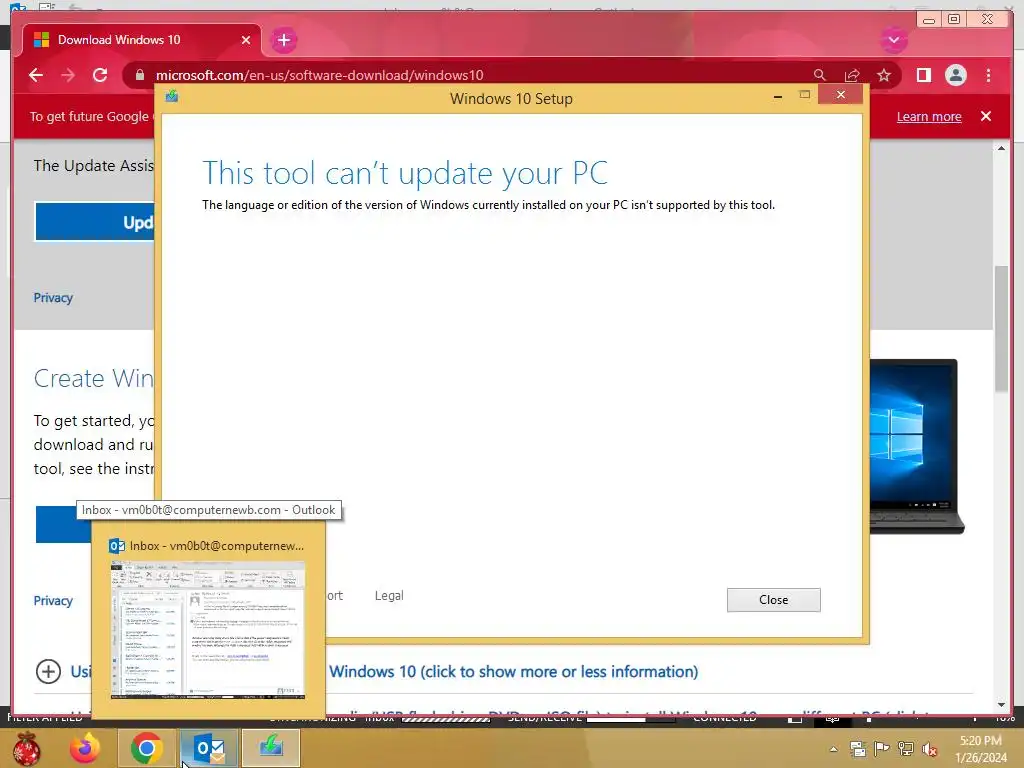Open a new Chrome tab with plus button

pos(283,40)
